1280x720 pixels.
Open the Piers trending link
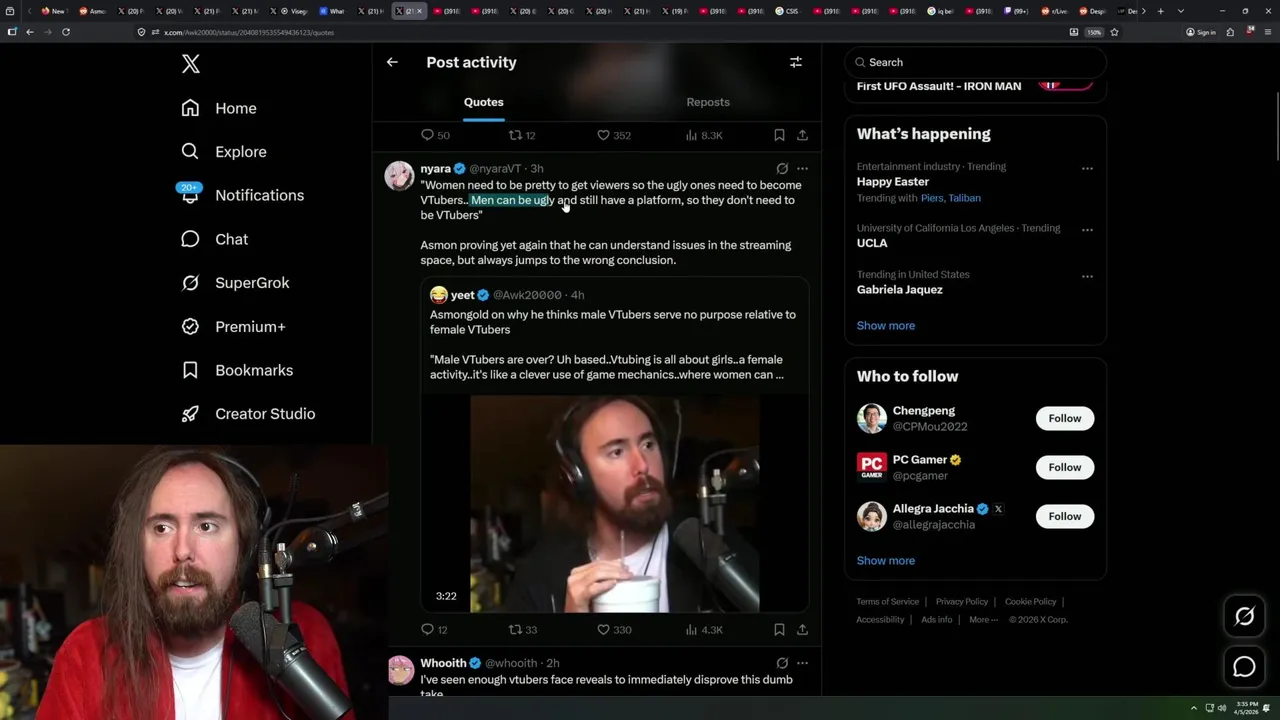tap(932, 198)
